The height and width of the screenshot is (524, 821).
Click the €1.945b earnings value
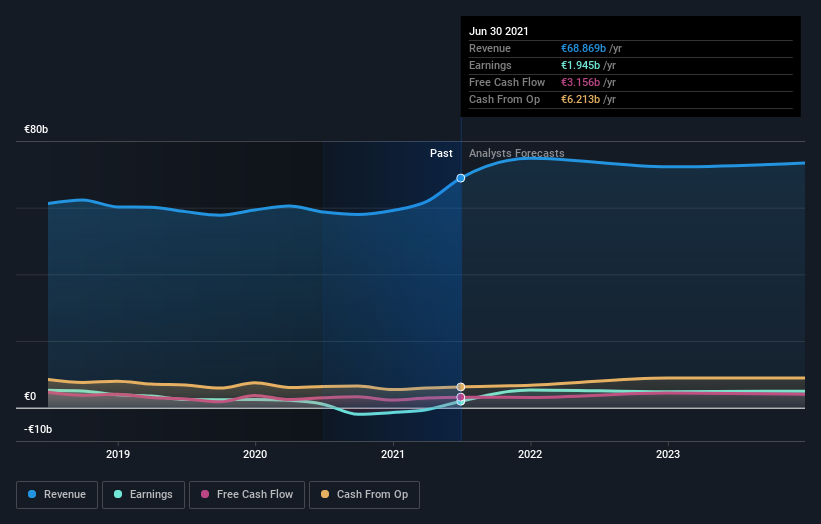pyautogui.click(x=581, y=65)
